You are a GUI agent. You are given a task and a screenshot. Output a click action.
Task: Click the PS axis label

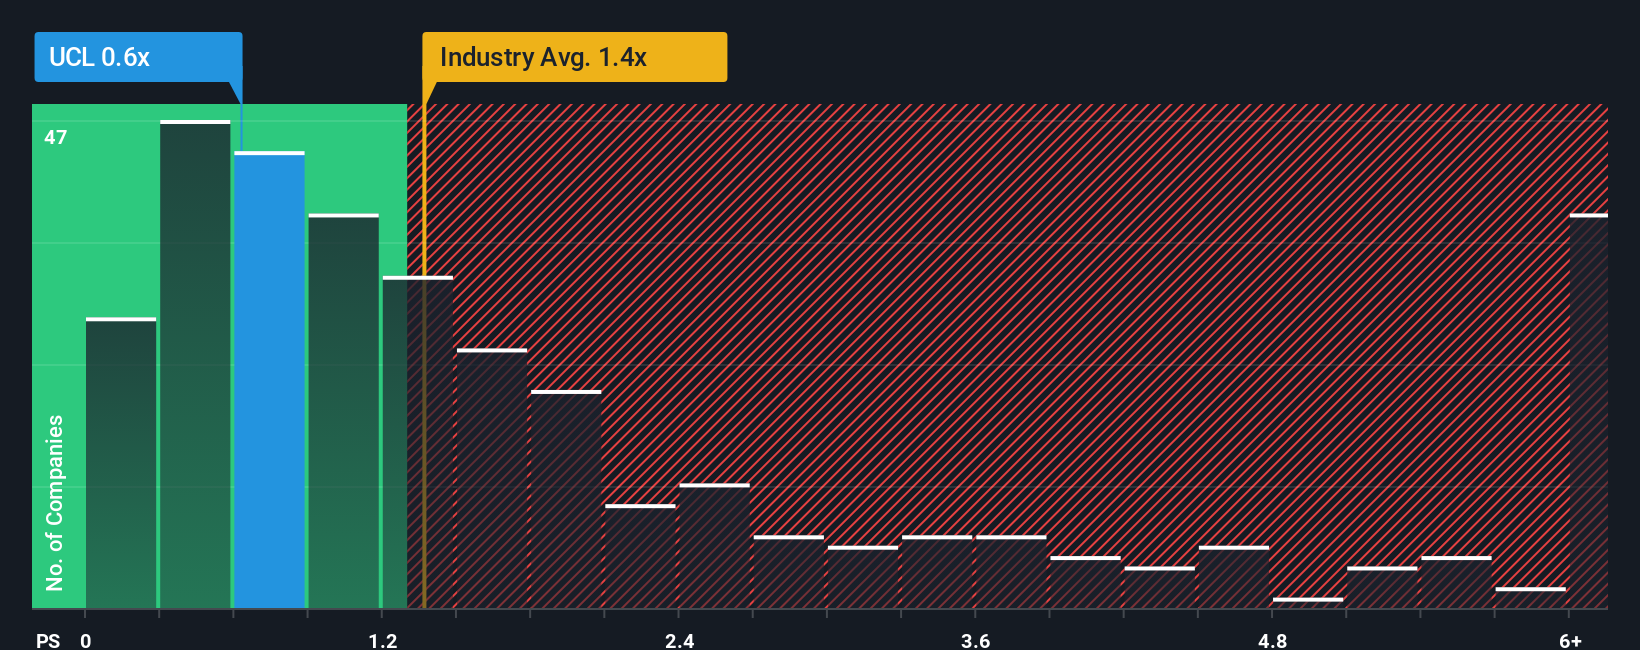coord(48,640)
